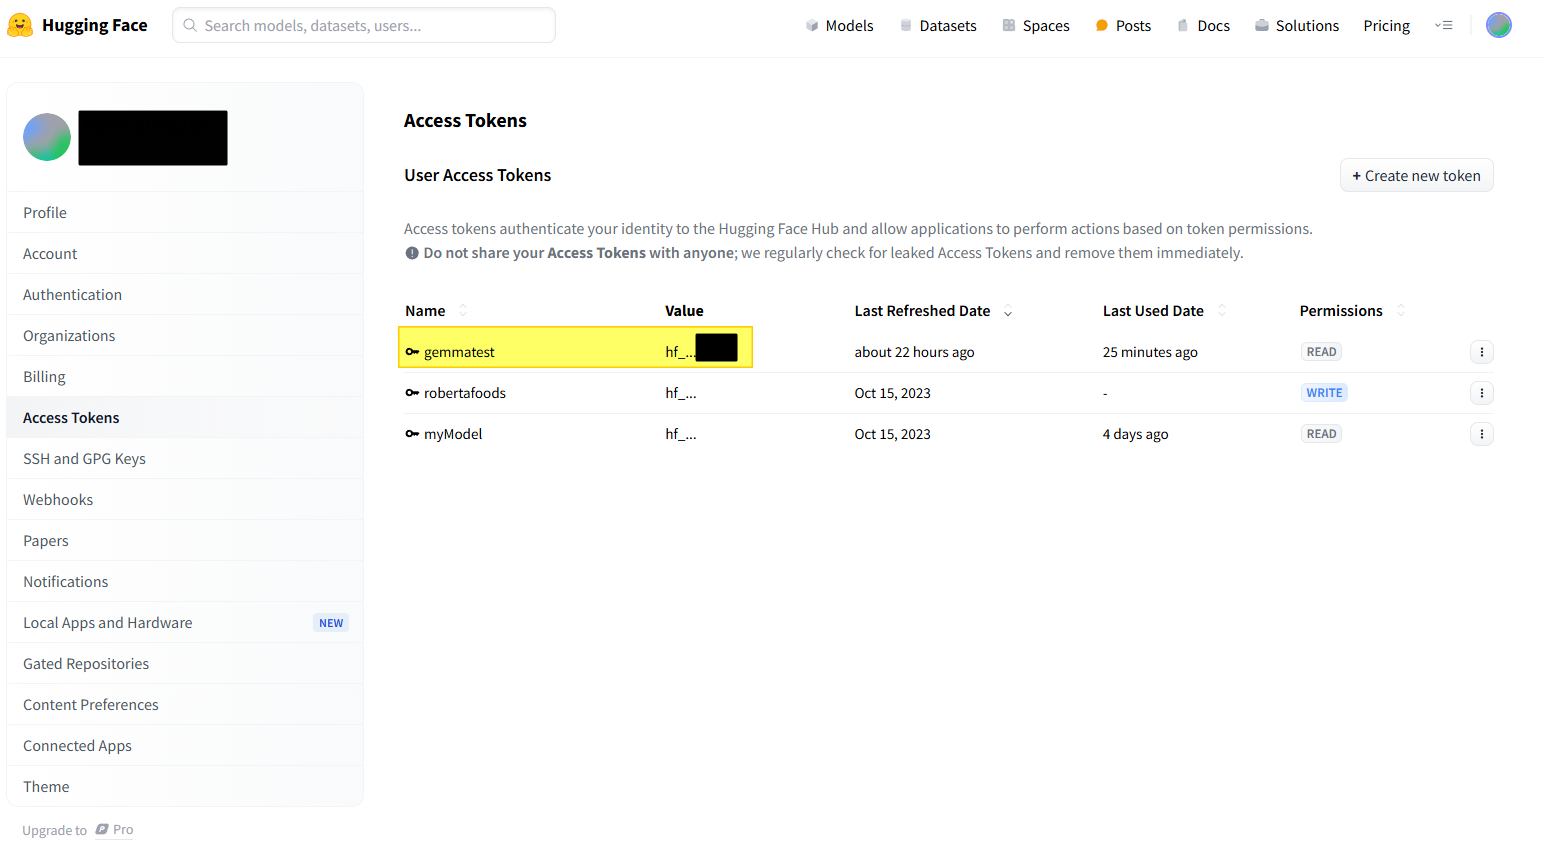Open the three-dot menu for robertafoods token
Screen dimensions: 1543x858
click(1481, 393)
